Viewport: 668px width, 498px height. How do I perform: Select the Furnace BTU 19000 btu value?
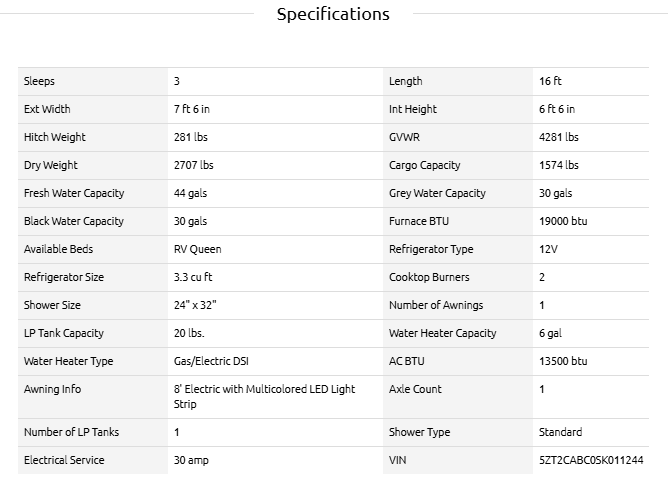(x=563, y=221)
